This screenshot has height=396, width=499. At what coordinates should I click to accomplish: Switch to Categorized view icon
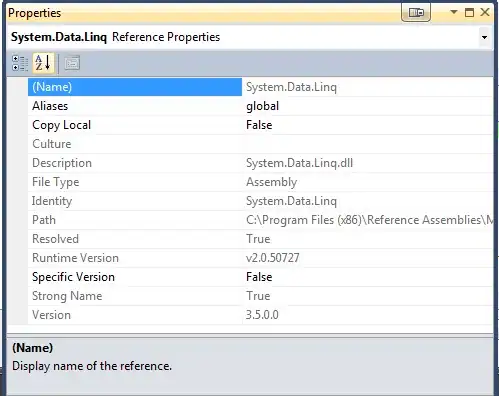[x=20, y=63]
